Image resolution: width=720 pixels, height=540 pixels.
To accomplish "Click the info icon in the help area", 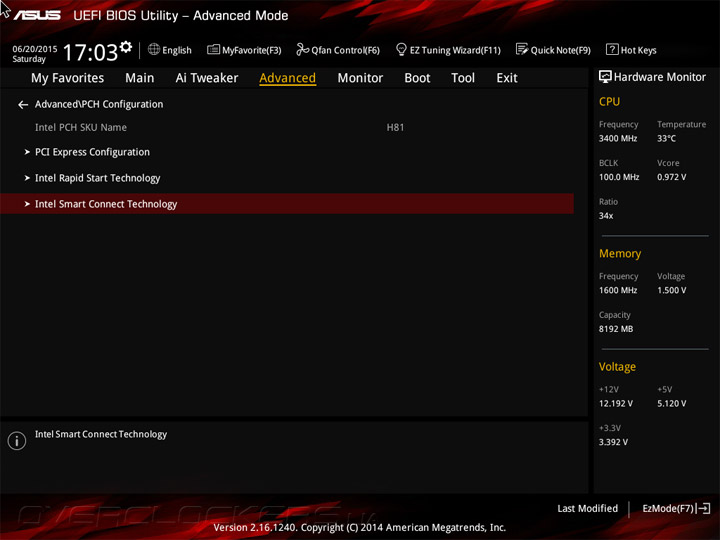I will click(x=17, y=441).
